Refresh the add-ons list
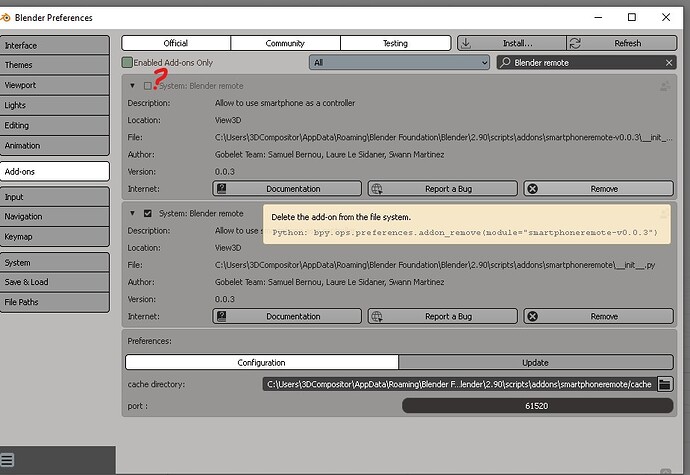The height and width of the screenshot is (475, 690). (622, 43)
